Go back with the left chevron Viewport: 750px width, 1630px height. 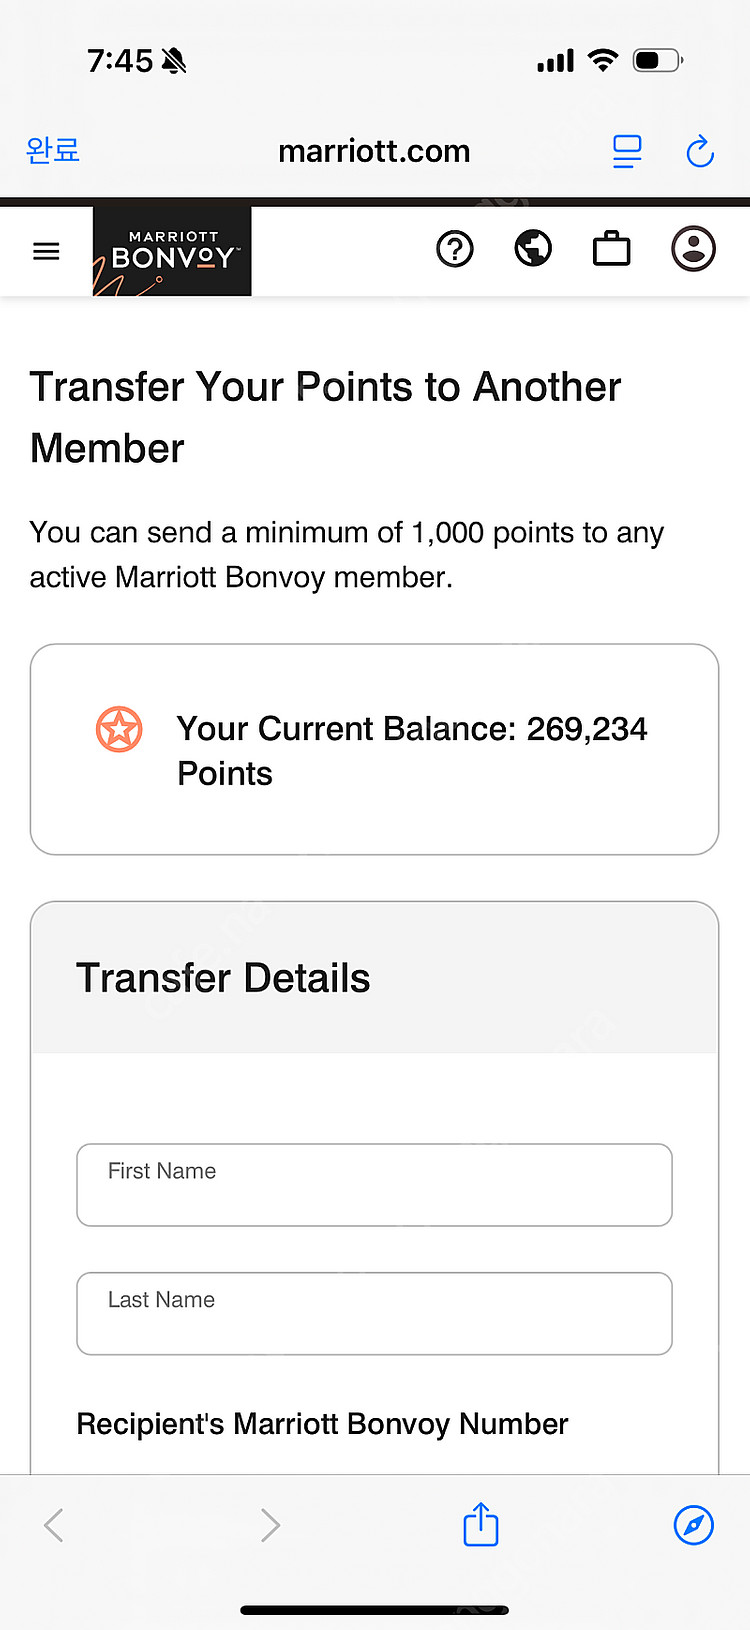tap(54, 1525)
